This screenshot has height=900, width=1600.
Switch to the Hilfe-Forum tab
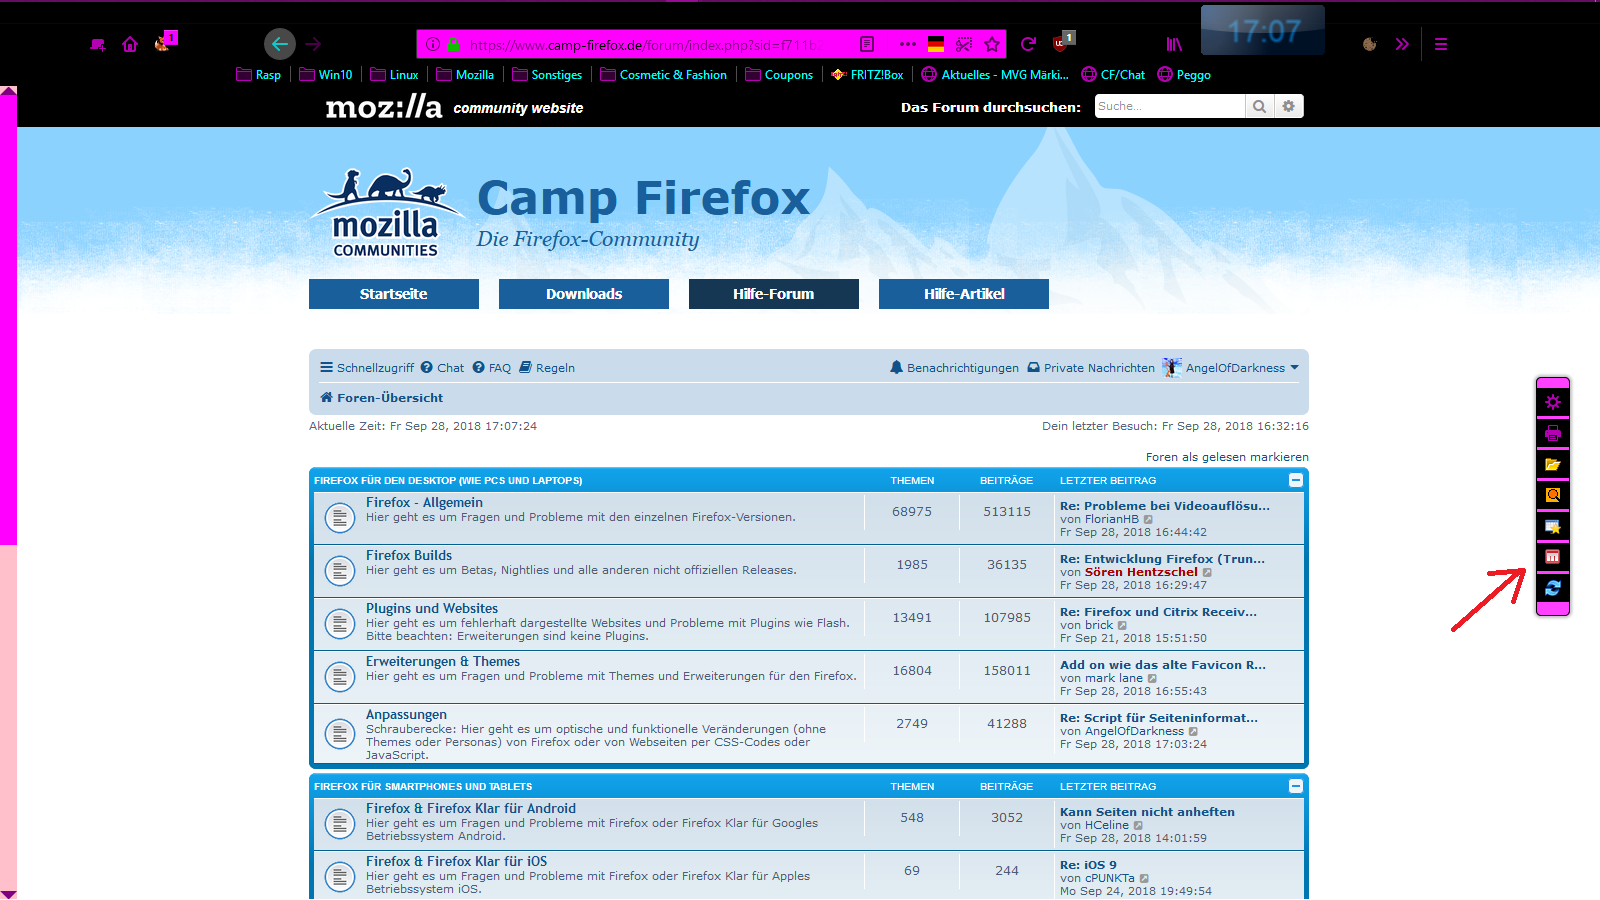(774, 294)
